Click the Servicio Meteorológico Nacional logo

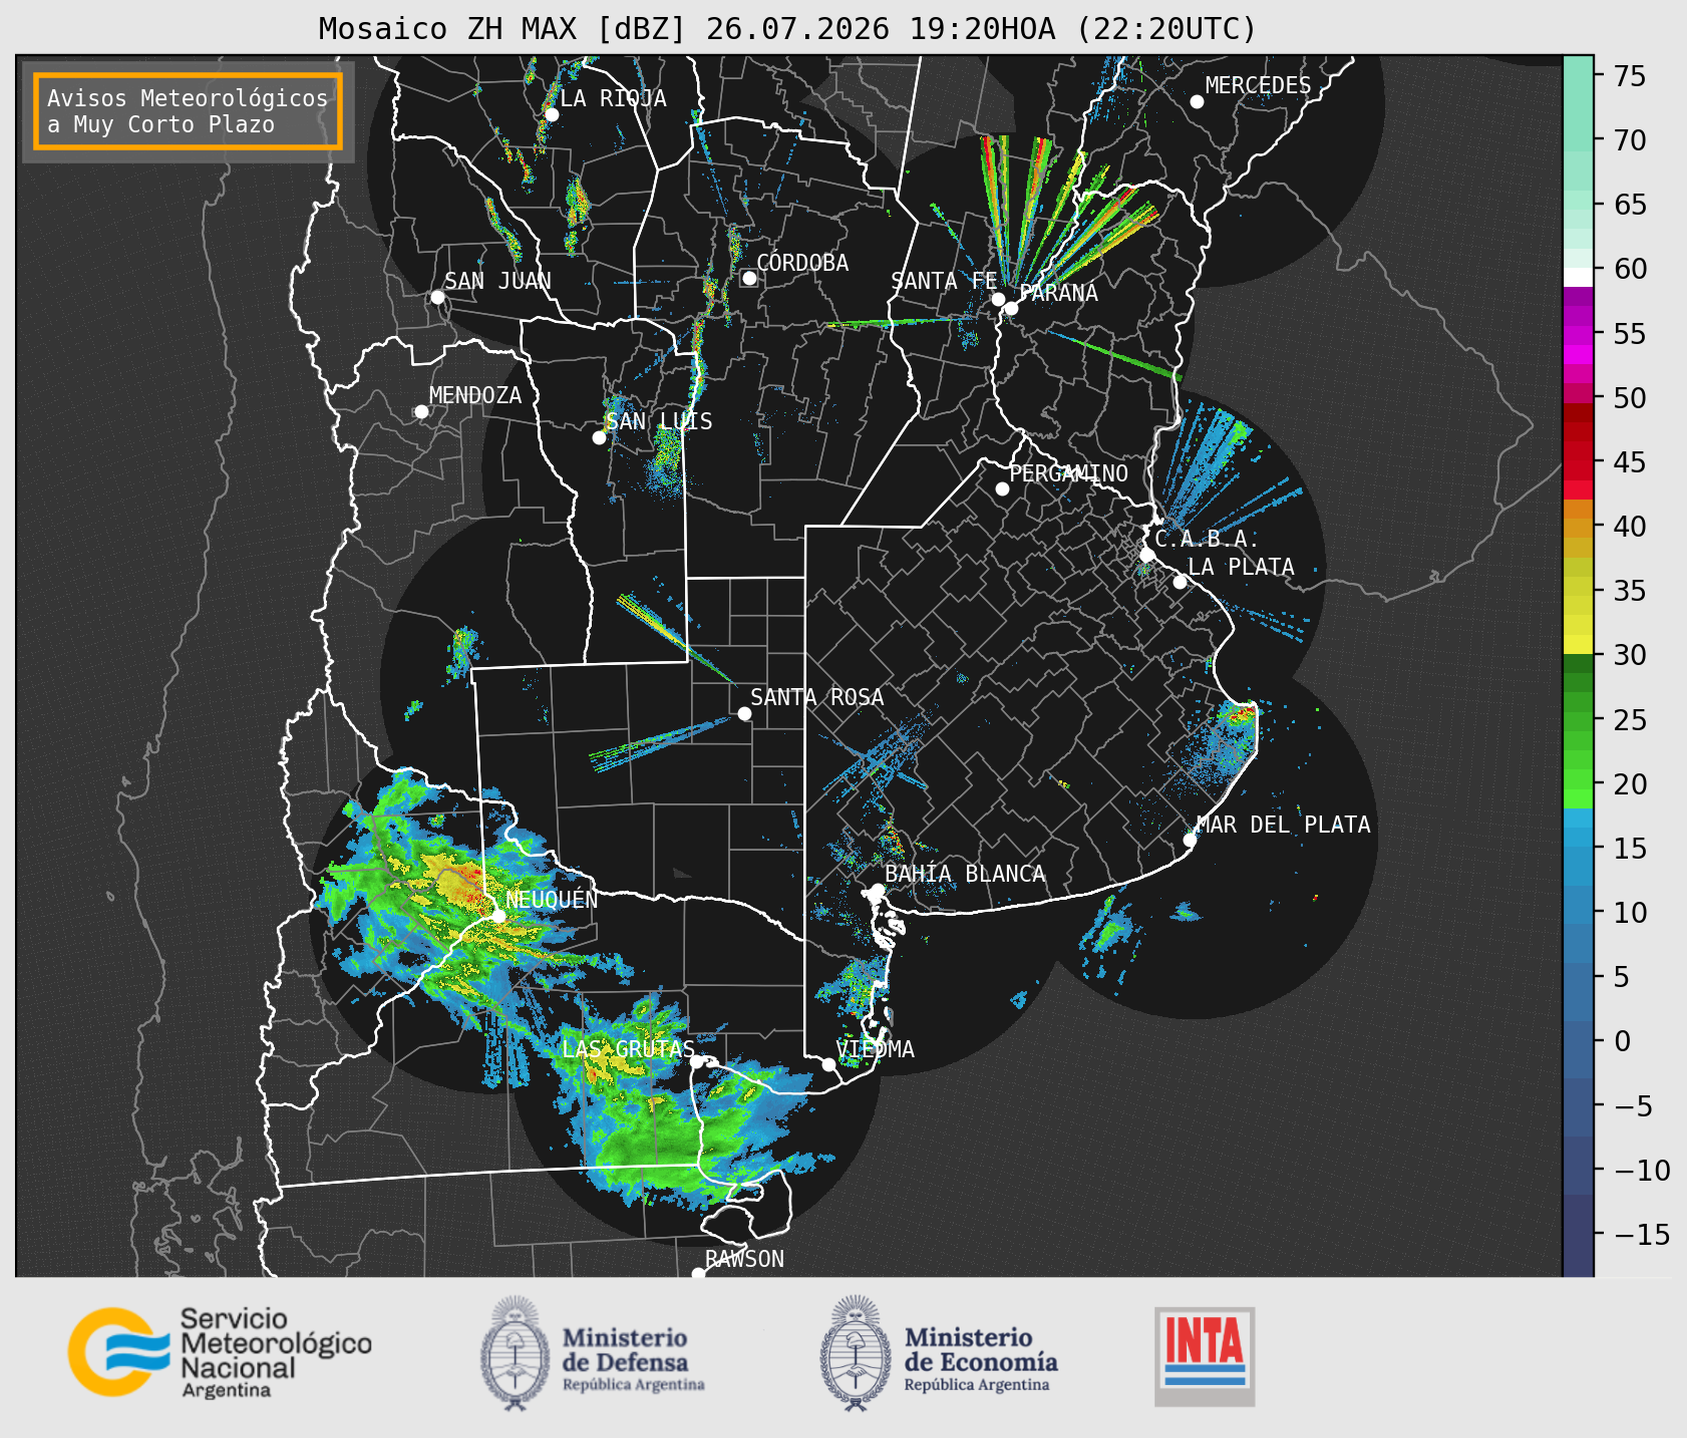click(x=219, y=1352)
